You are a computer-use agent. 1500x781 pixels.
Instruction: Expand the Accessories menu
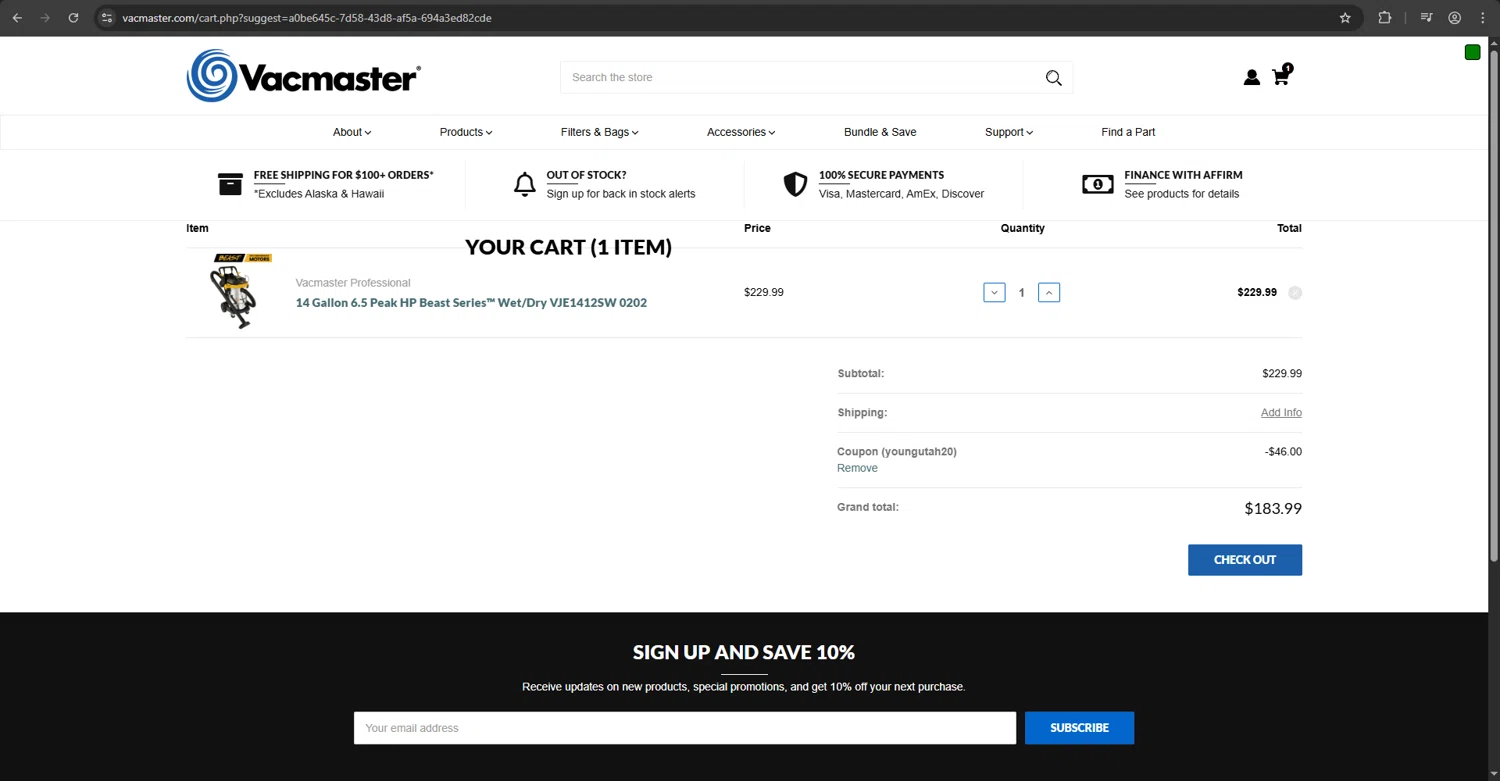741,132
